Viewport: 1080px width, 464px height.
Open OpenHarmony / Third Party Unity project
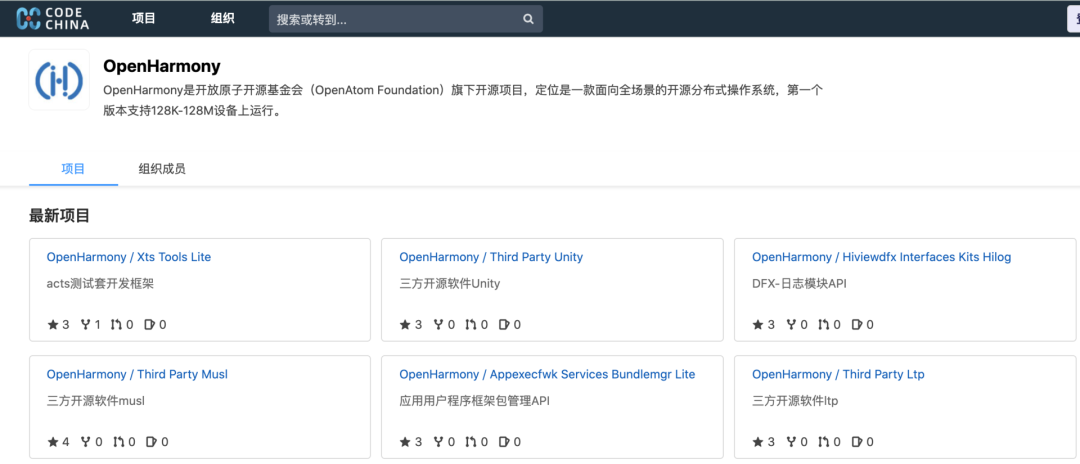(491, 257)
